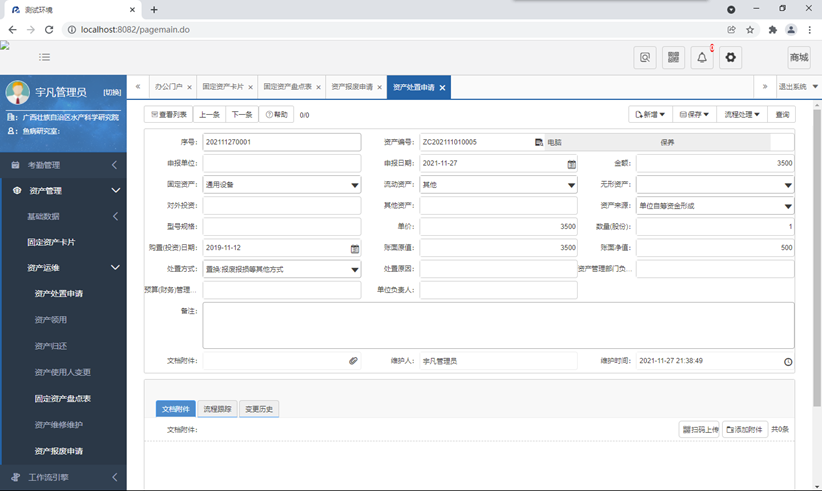Switch to 办公门户 tab
This screenshot has height=491, width=822.
pyautogui.click(x=168, y=87)
